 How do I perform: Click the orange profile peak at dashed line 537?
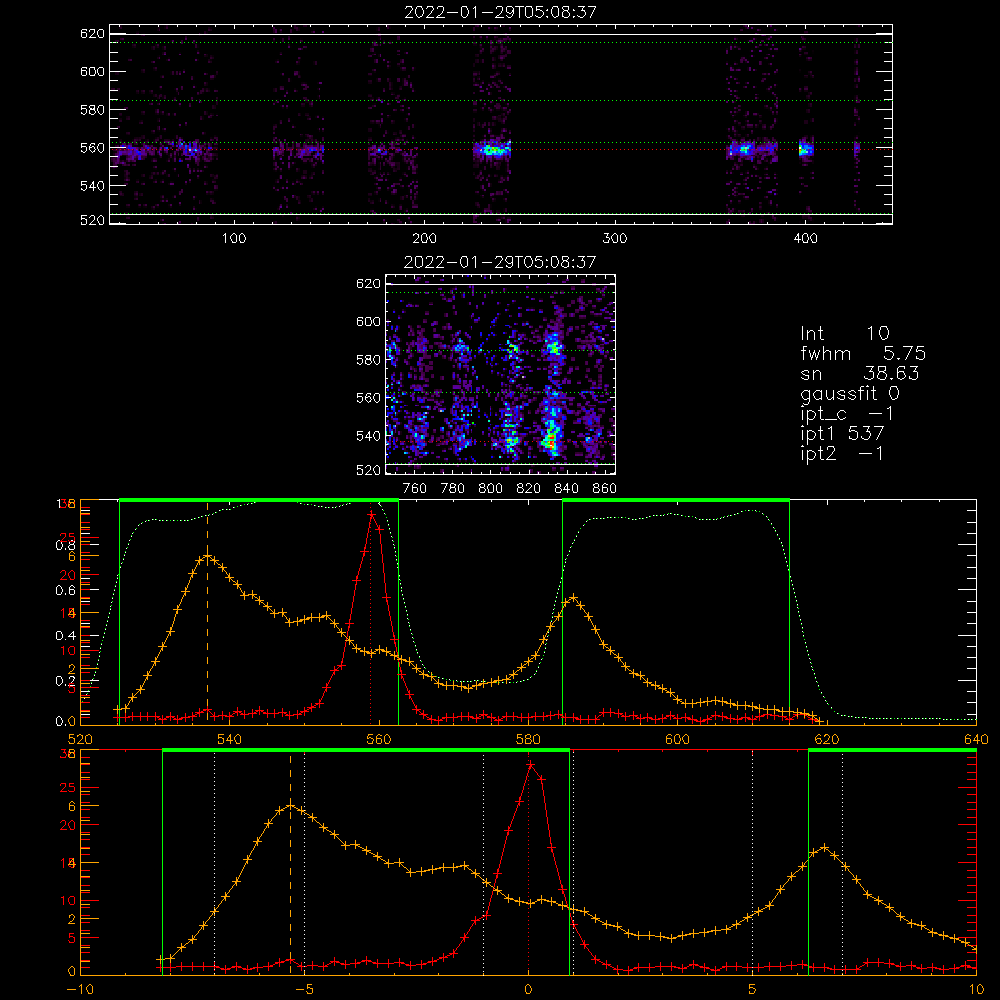coord(207,556)
